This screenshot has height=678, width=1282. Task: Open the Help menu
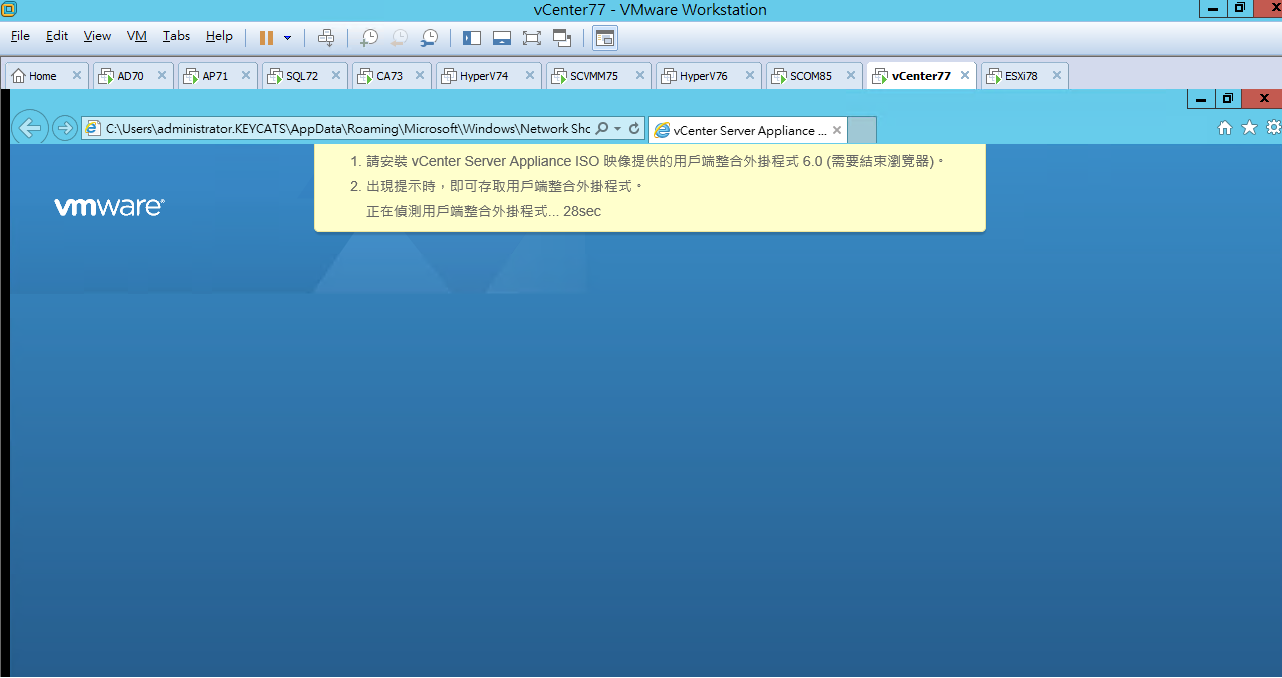pyautogui.click(x=219, y=36)
